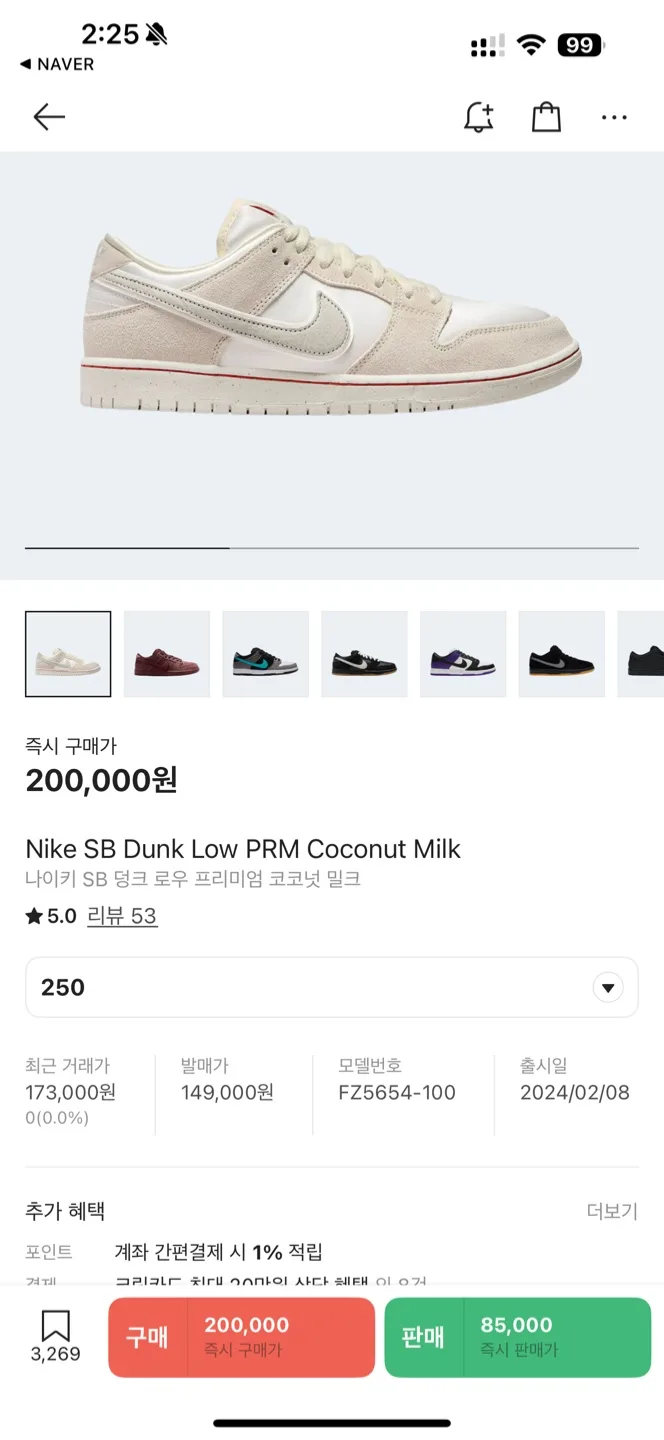Toggle the bookmark save icon
664x1440 pixels.
click(x=56, y=1328)
